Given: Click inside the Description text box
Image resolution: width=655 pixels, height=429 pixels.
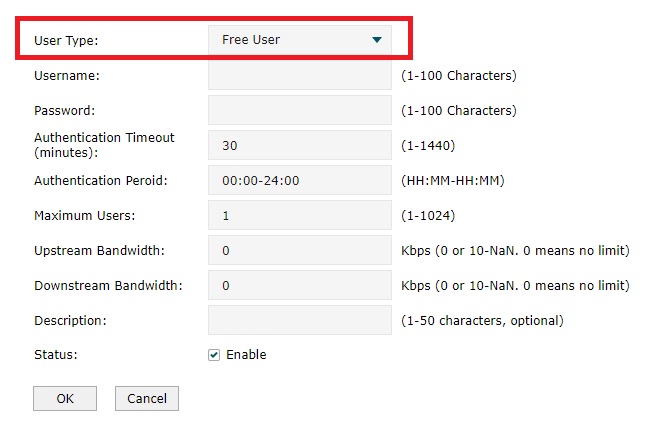Looking at the screenshot, I should coord(299,320).
